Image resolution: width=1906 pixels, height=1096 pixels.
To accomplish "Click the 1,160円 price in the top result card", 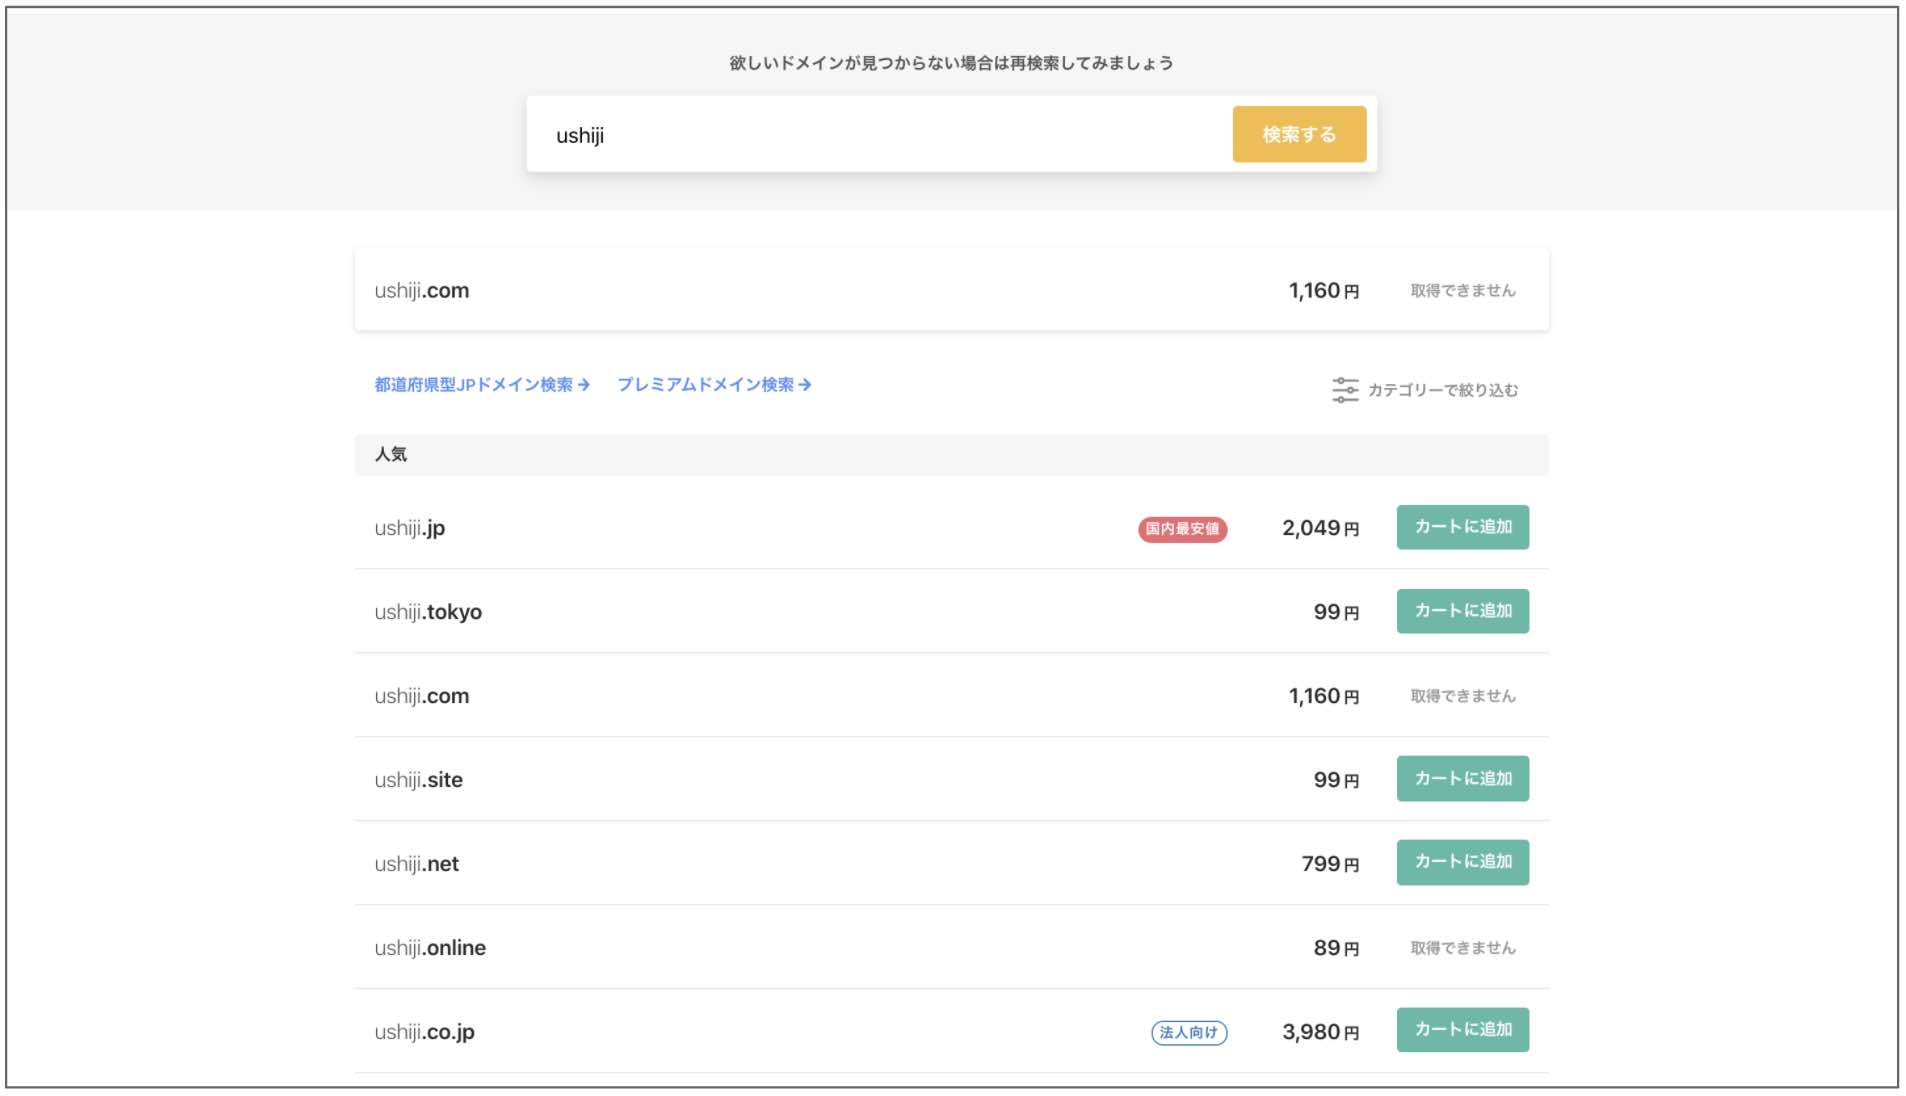I will point(1323,291).
